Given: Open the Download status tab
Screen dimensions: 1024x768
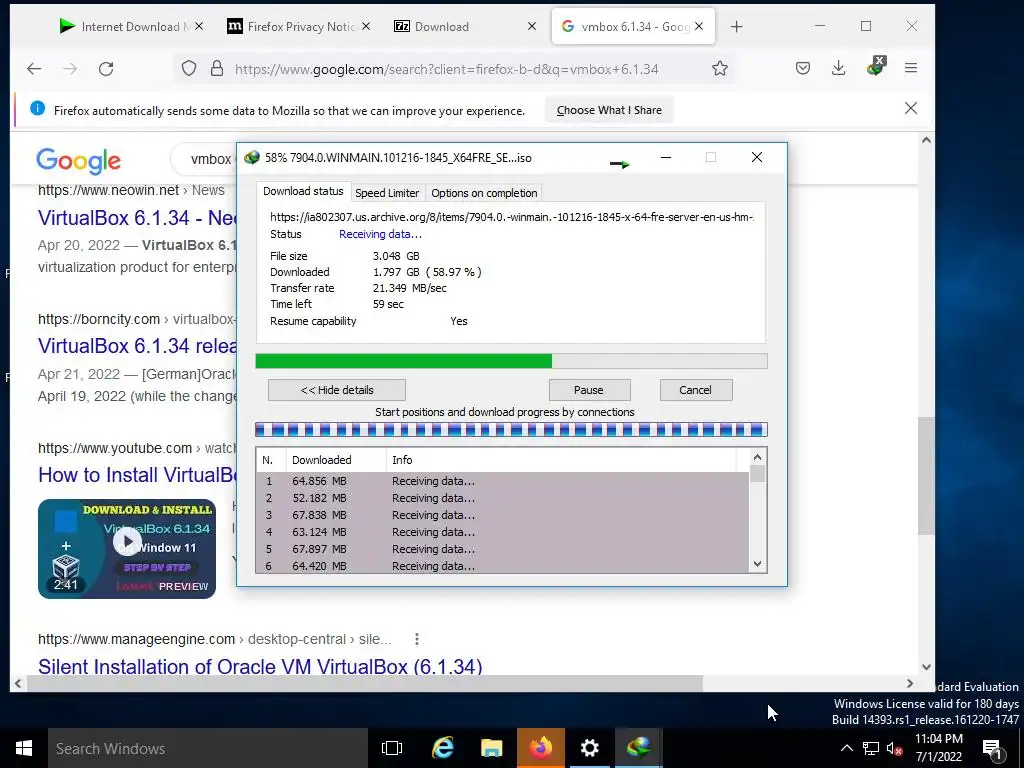Looking at the screenshot, I should tap(303, 191).
